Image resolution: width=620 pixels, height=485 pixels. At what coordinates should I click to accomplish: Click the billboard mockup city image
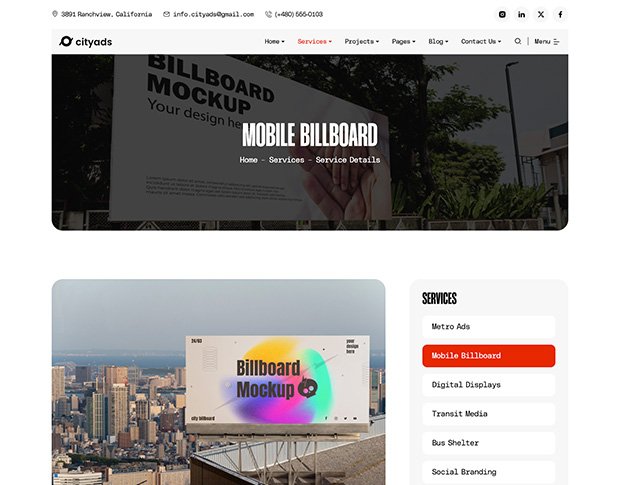pos(218,382)
